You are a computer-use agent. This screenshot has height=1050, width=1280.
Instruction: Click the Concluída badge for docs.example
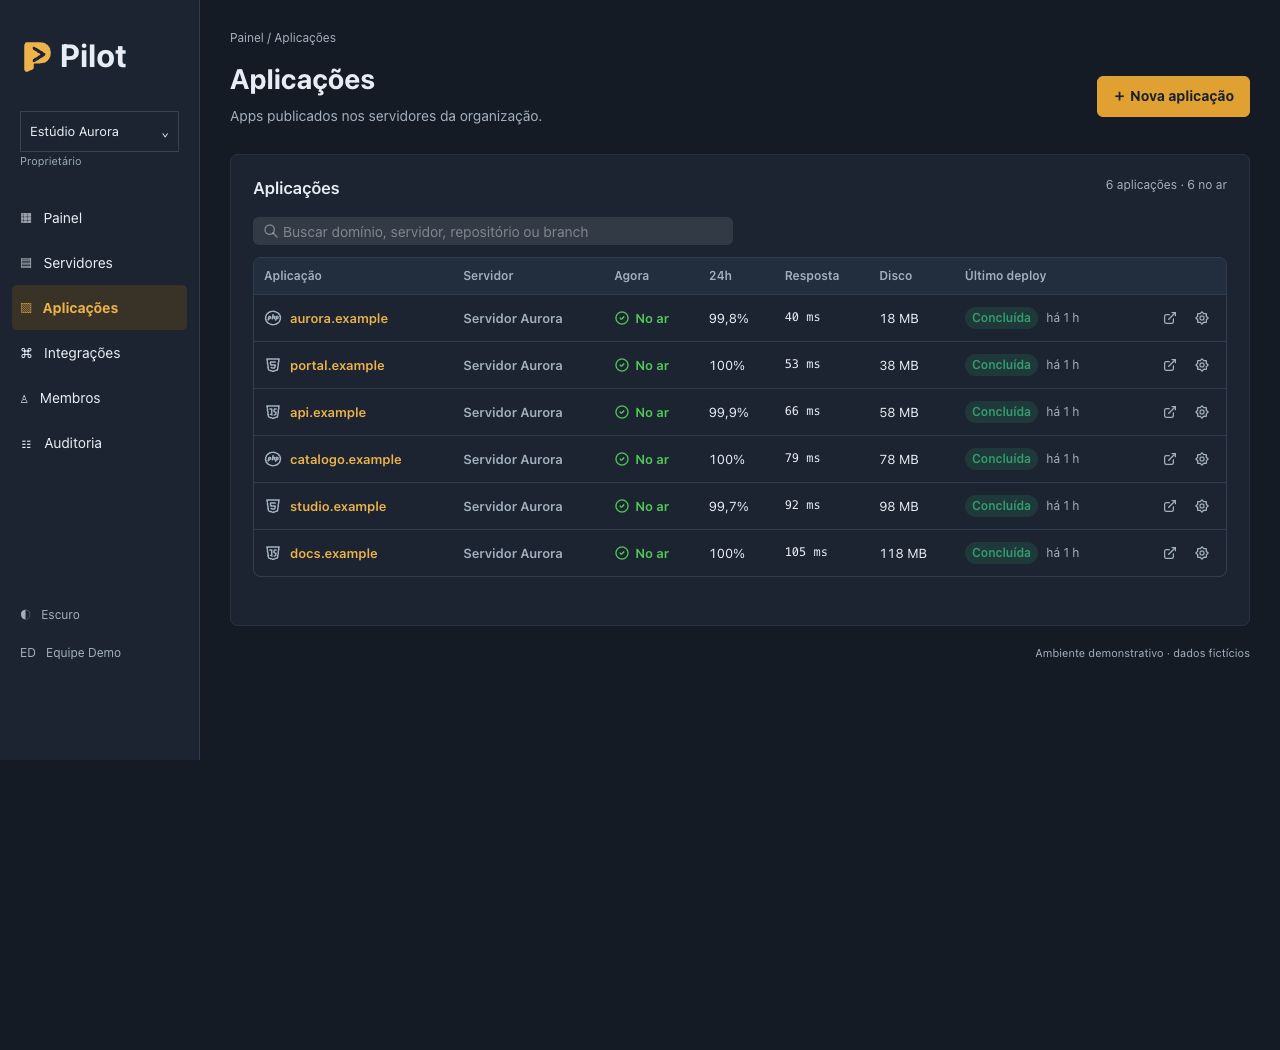1001,553
